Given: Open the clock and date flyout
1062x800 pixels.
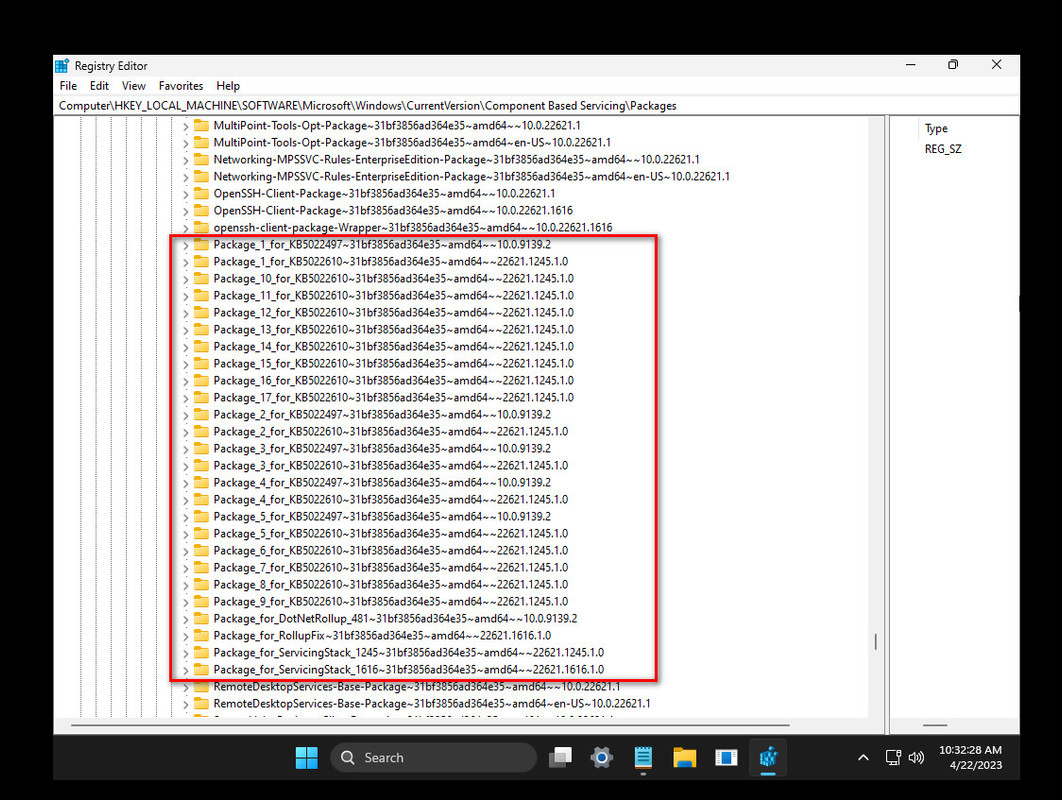Looking at the screenshot, I should [x=970, y=757].
